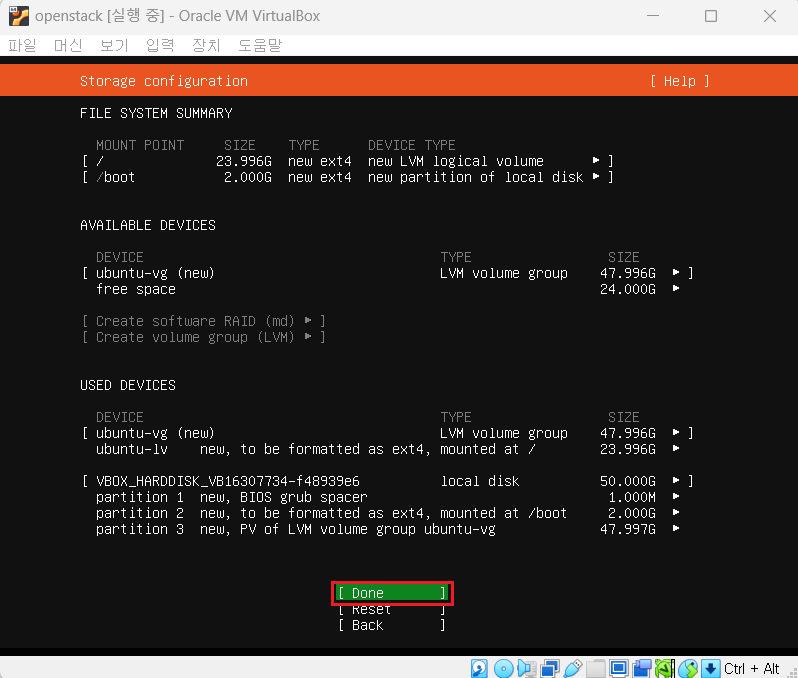Click Create volume group (LVM)
Image resolution: width=798 pixels, height=678 pixels.
coord(203,337)
